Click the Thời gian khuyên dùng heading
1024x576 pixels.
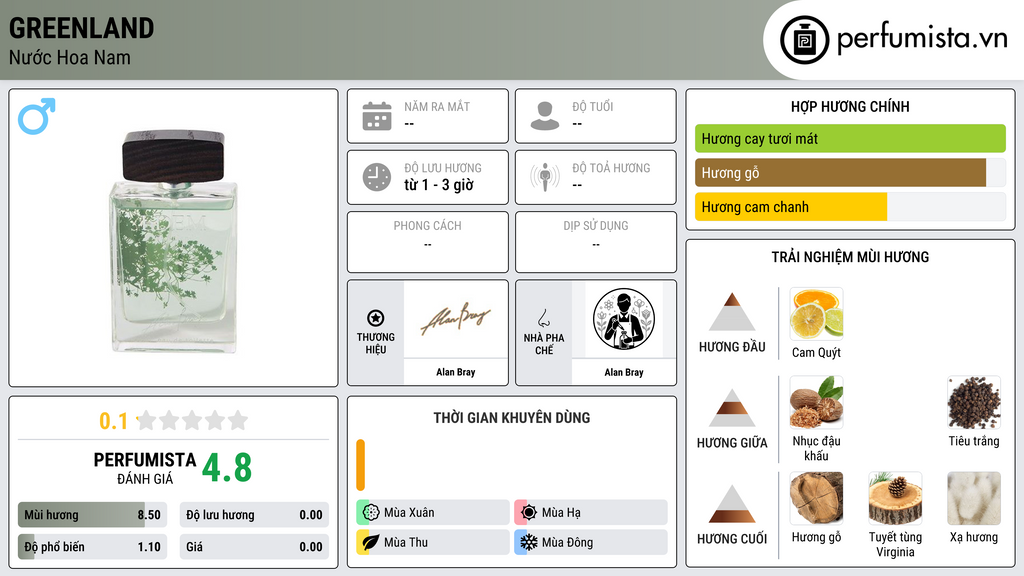click(x=512, y=418)
